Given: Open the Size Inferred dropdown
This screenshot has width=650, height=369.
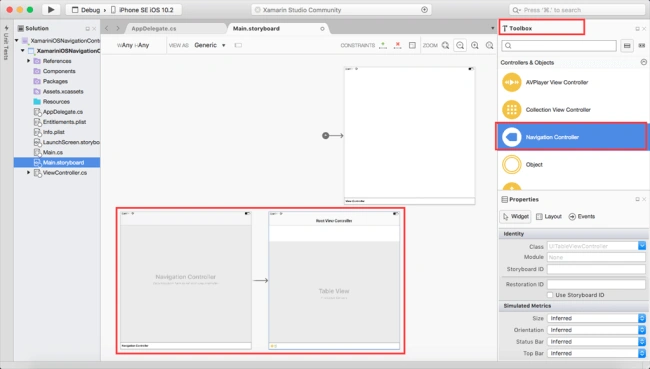Looking at the screenshot, I should click(x=597, y=318).
